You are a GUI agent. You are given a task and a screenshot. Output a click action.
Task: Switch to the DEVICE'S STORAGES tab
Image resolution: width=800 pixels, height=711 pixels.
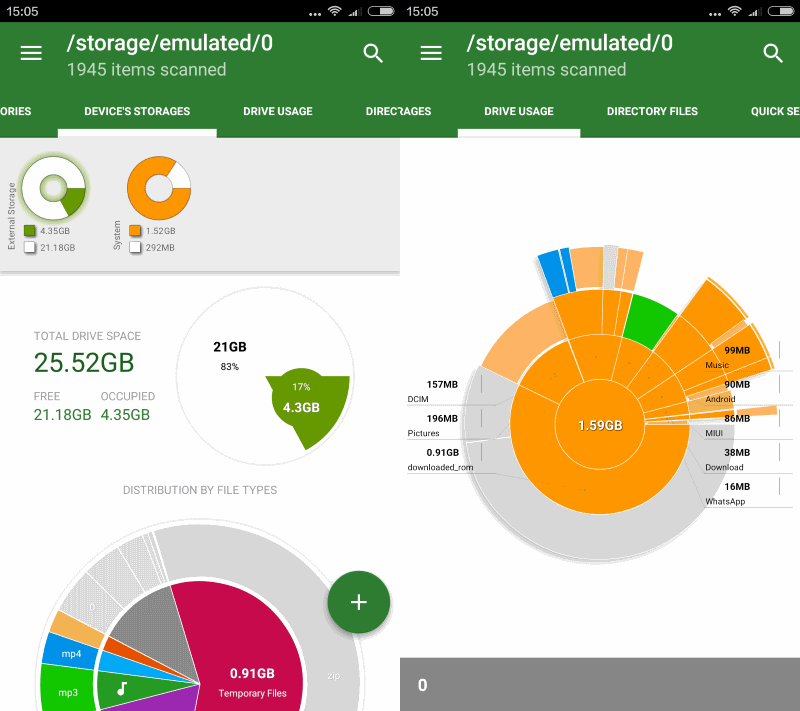(137, 111)
